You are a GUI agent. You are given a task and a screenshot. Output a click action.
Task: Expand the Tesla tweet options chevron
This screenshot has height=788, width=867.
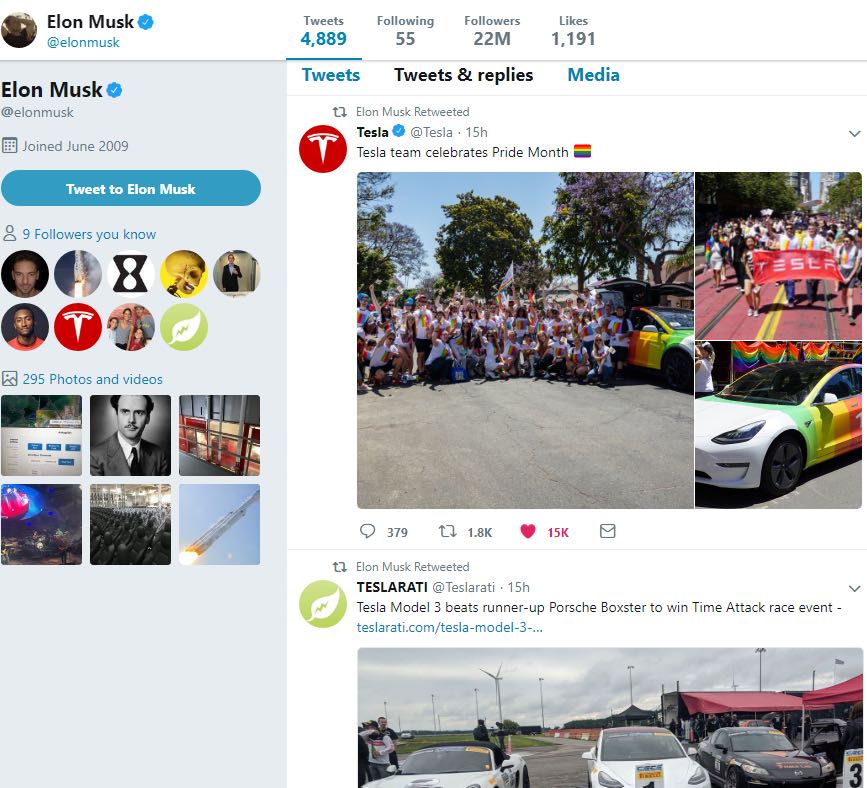click(854, 133)
